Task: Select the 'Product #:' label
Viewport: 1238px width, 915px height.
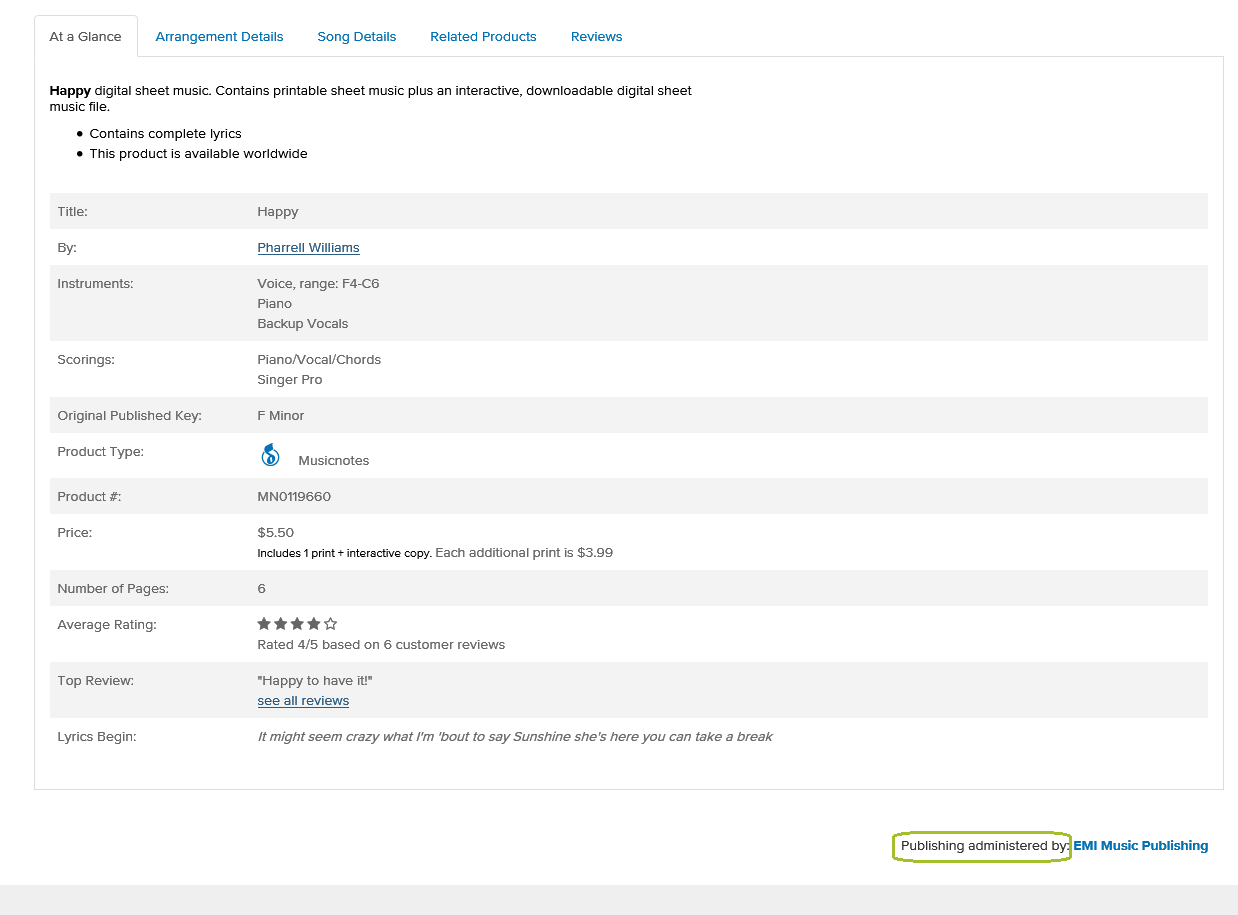Action: coord(89,497)
